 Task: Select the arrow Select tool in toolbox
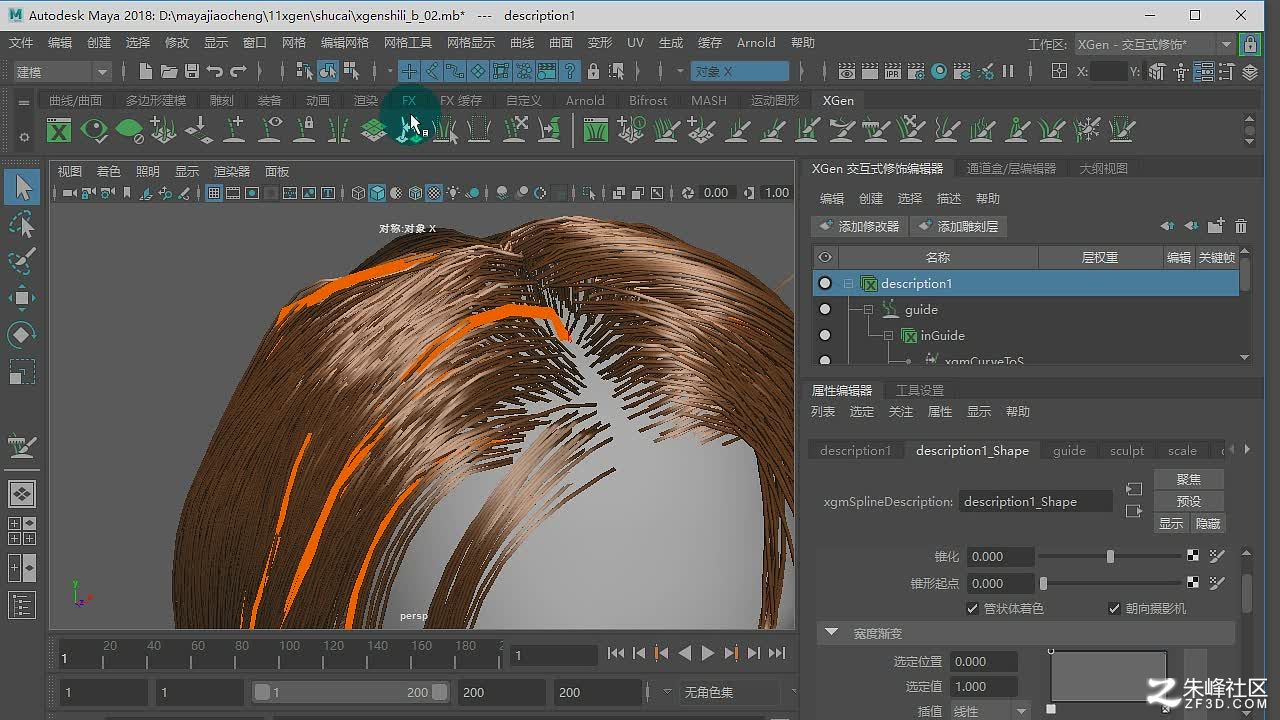pyautogui.click(x=22, y=187)
